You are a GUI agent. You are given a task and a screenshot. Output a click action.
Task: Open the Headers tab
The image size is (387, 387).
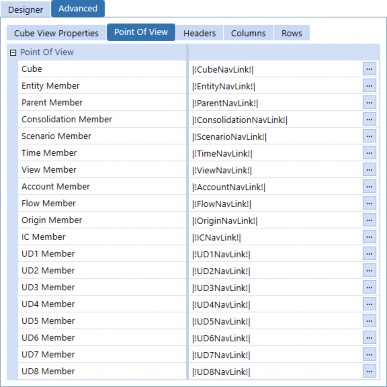pyautogui.click(x=199, y=33)
